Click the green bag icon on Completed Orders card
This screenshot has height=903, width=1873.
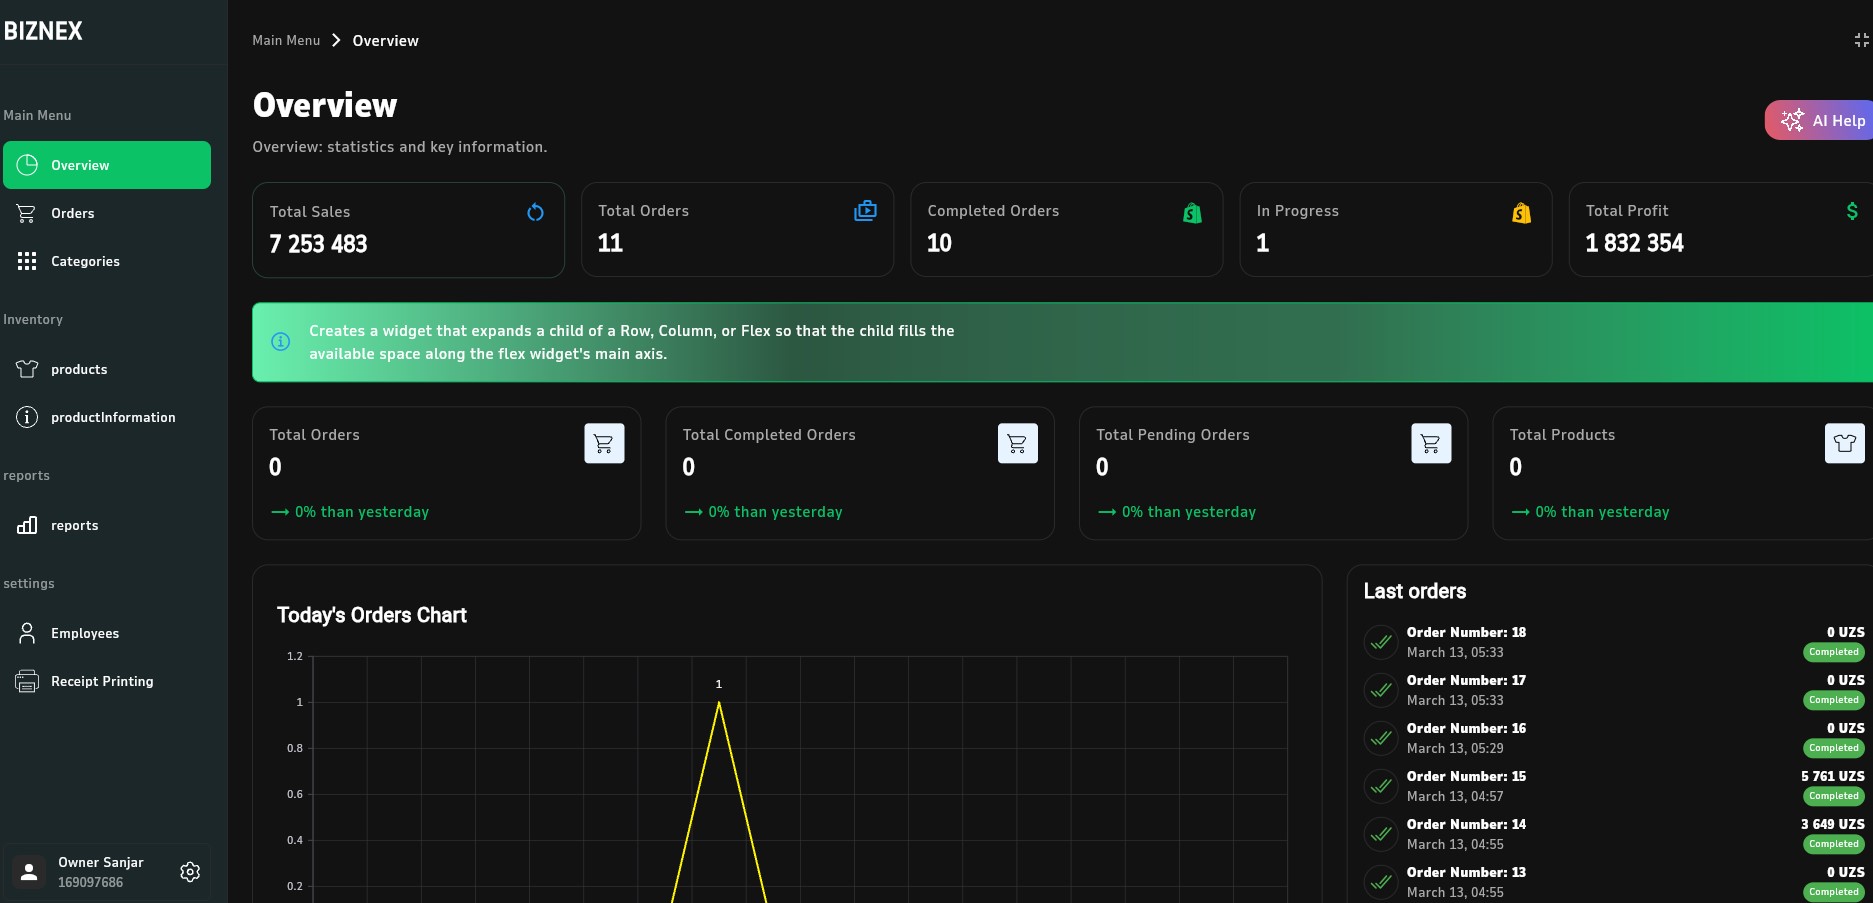(x=1192, y=212)
